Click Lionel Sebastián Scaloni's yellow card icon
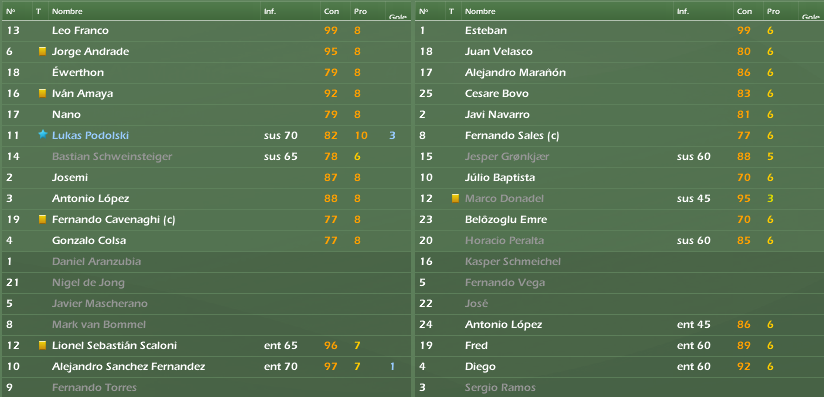Image resolution: width=824 pixels, height=397 pixels. 43,345
